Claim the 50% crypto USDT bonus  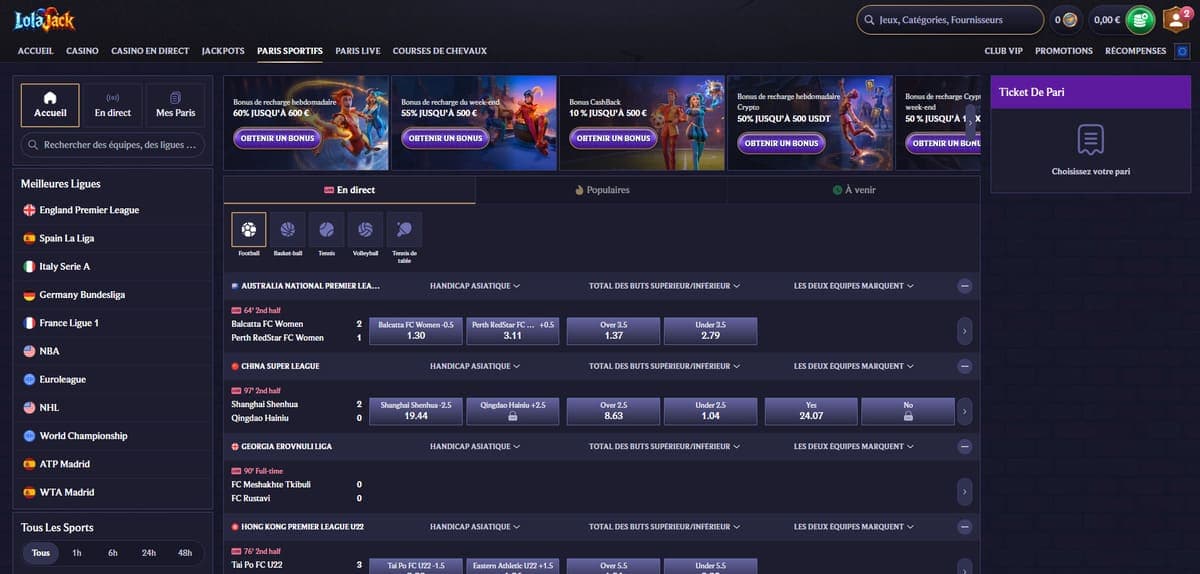tap(782, 143)
